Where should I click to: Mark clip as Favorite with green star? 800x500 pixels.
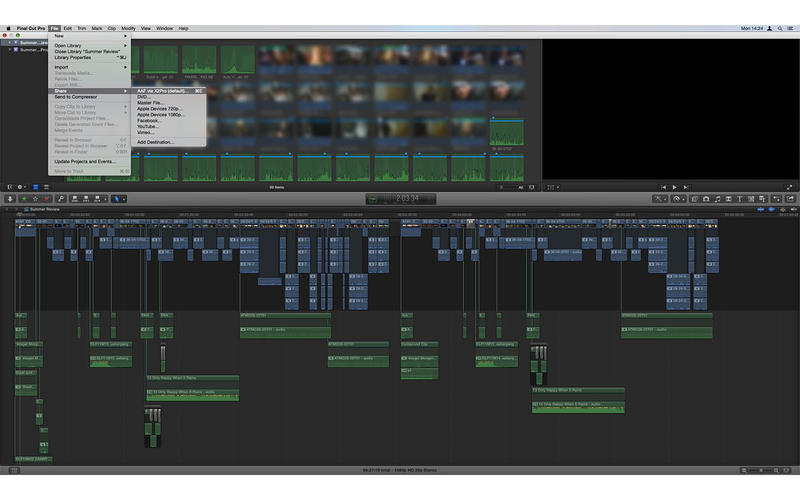[x=24, y=199]
